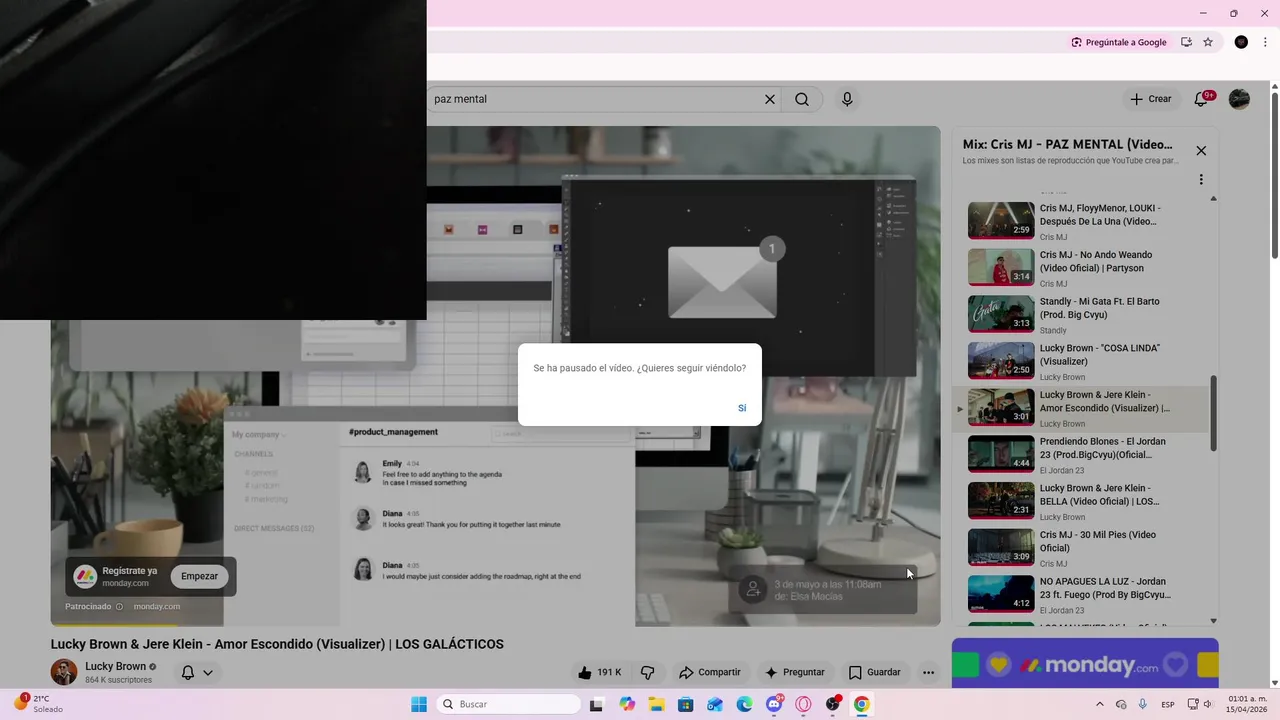This screenshot has width=1280, height=720.
Task: Visit the monday.com sponsored link
Action: pos(157,607)
